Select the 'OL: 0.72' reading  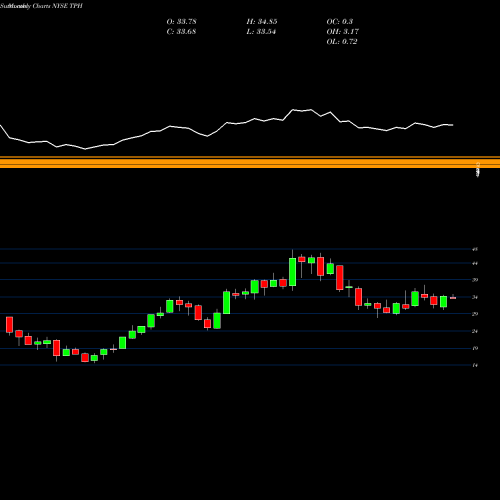click(342, 42)
